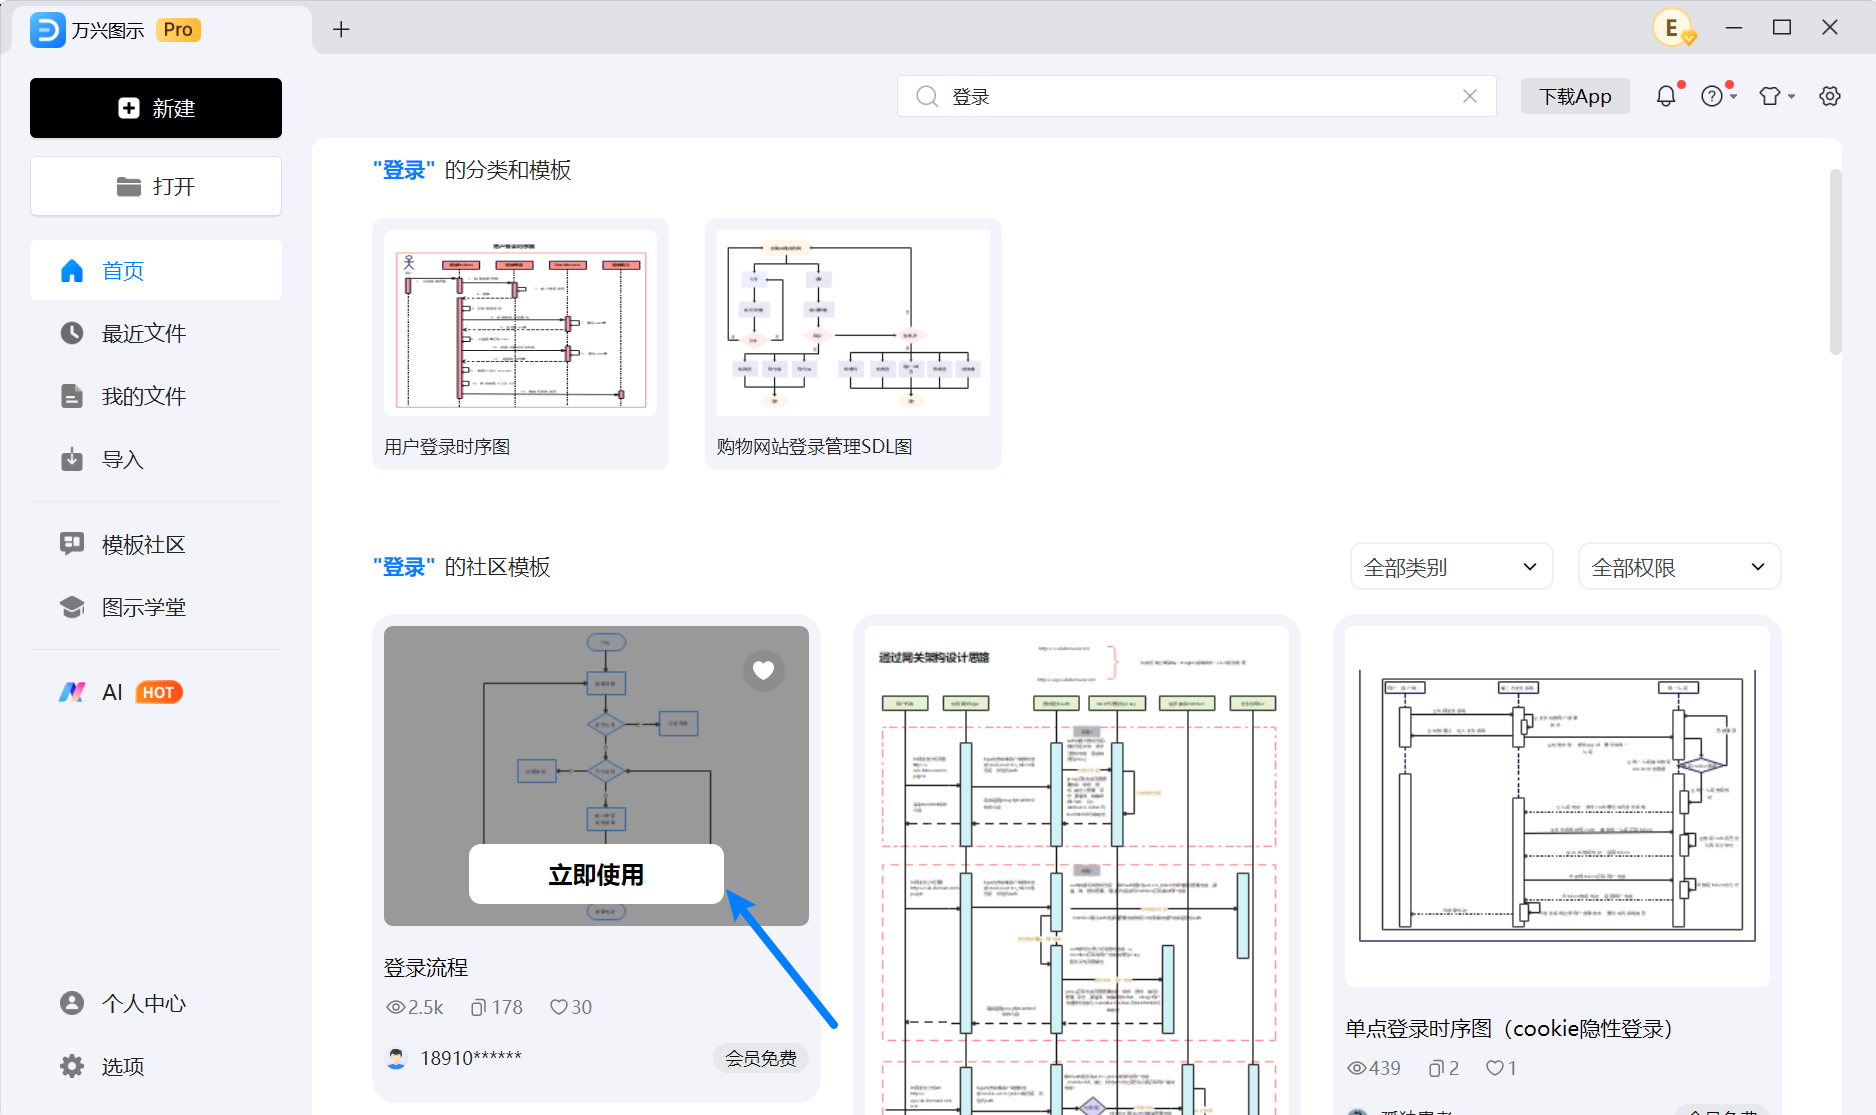Open a new tab with plus icon
The height and width of the screenshot is (1115, 1876).
(x=341, y=29)
